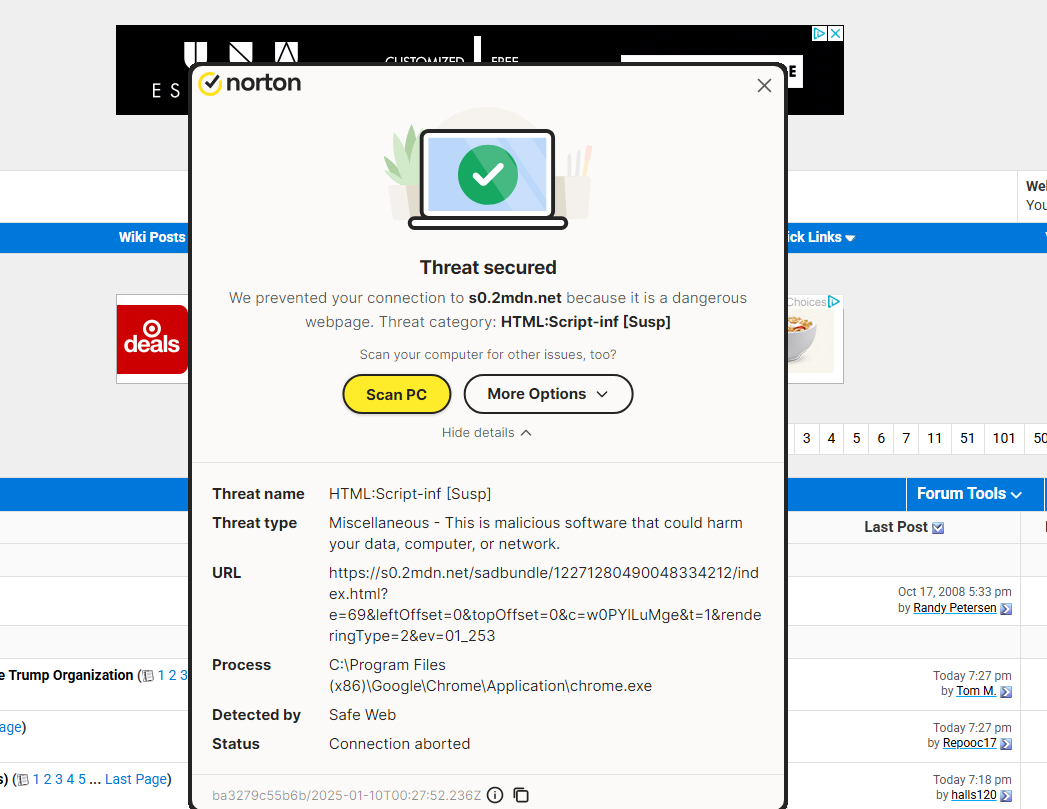This screenshot has height=809, width=1047.
Task: Toggle the Last Post sort order icon
Action: tap(938, 528)
